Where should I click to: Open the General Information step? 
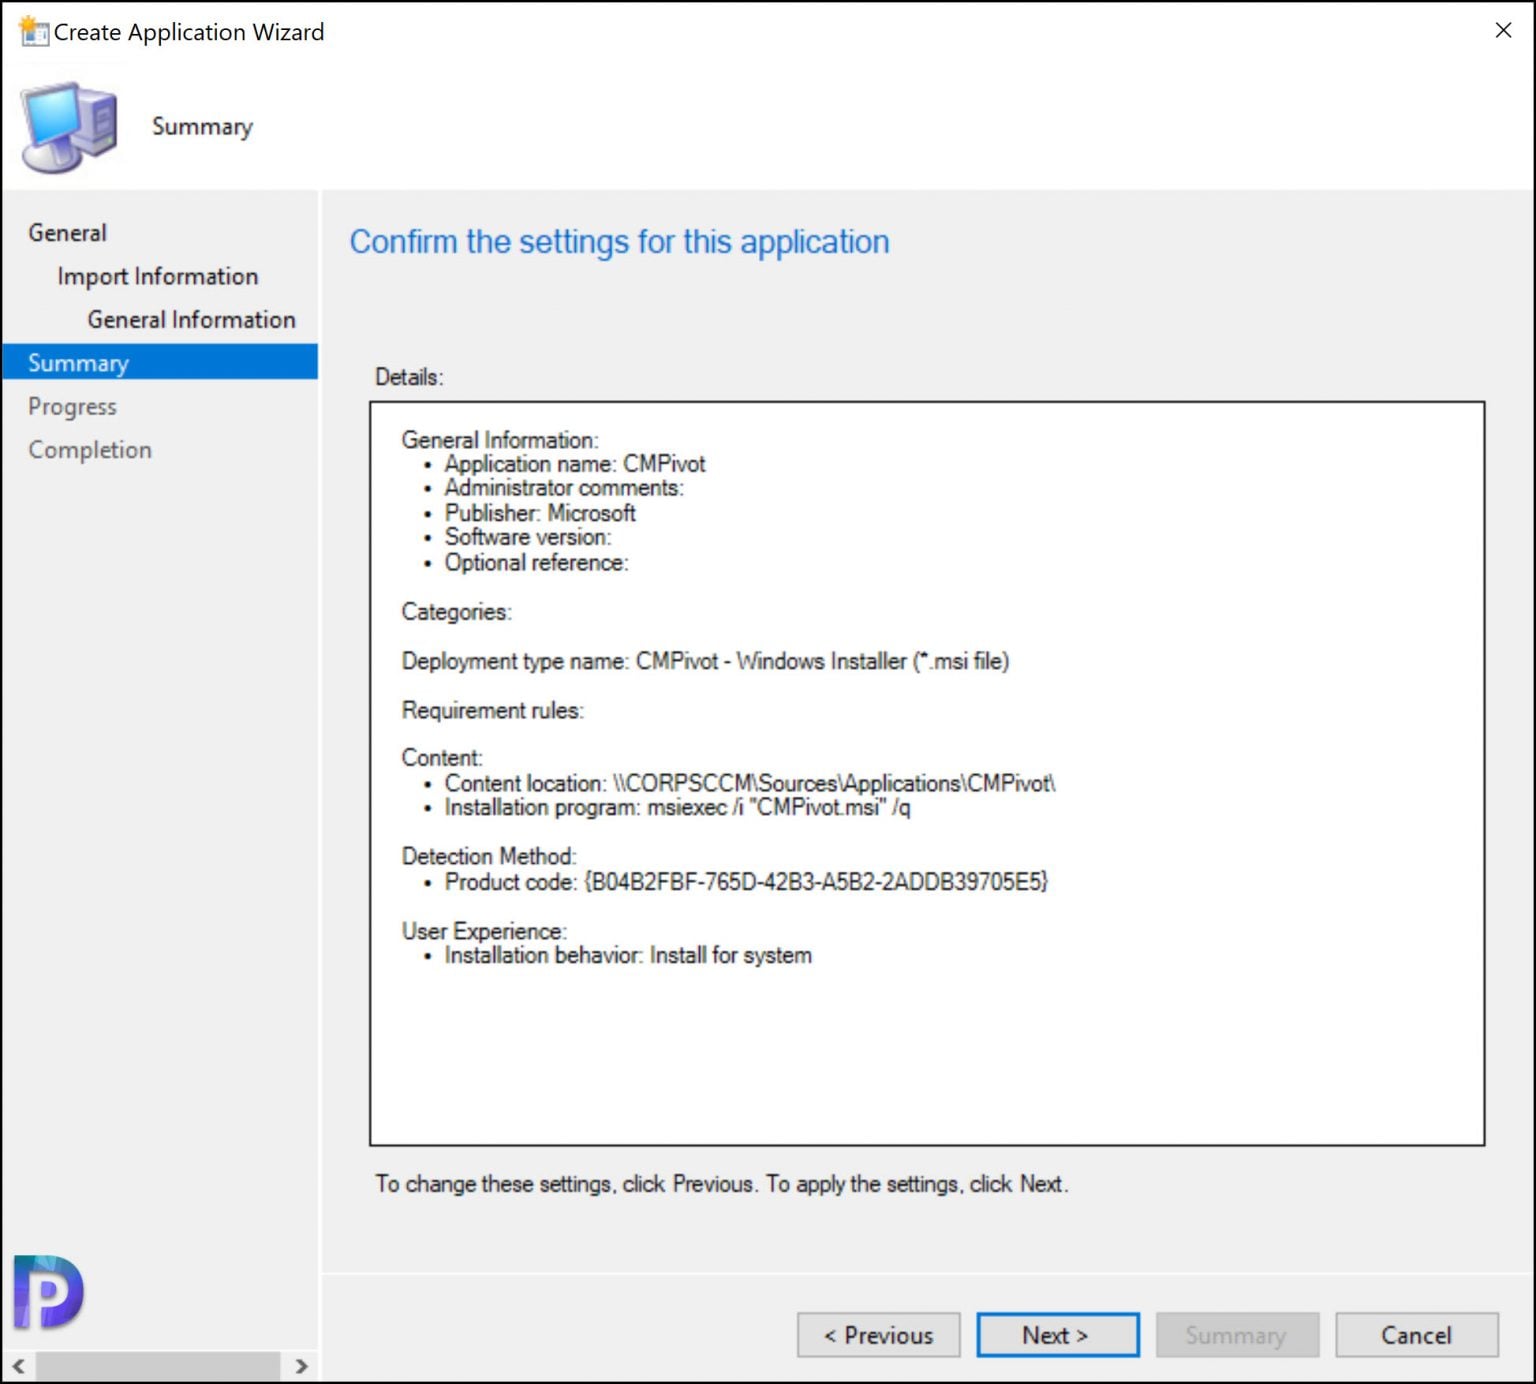(x=191, y=320)
